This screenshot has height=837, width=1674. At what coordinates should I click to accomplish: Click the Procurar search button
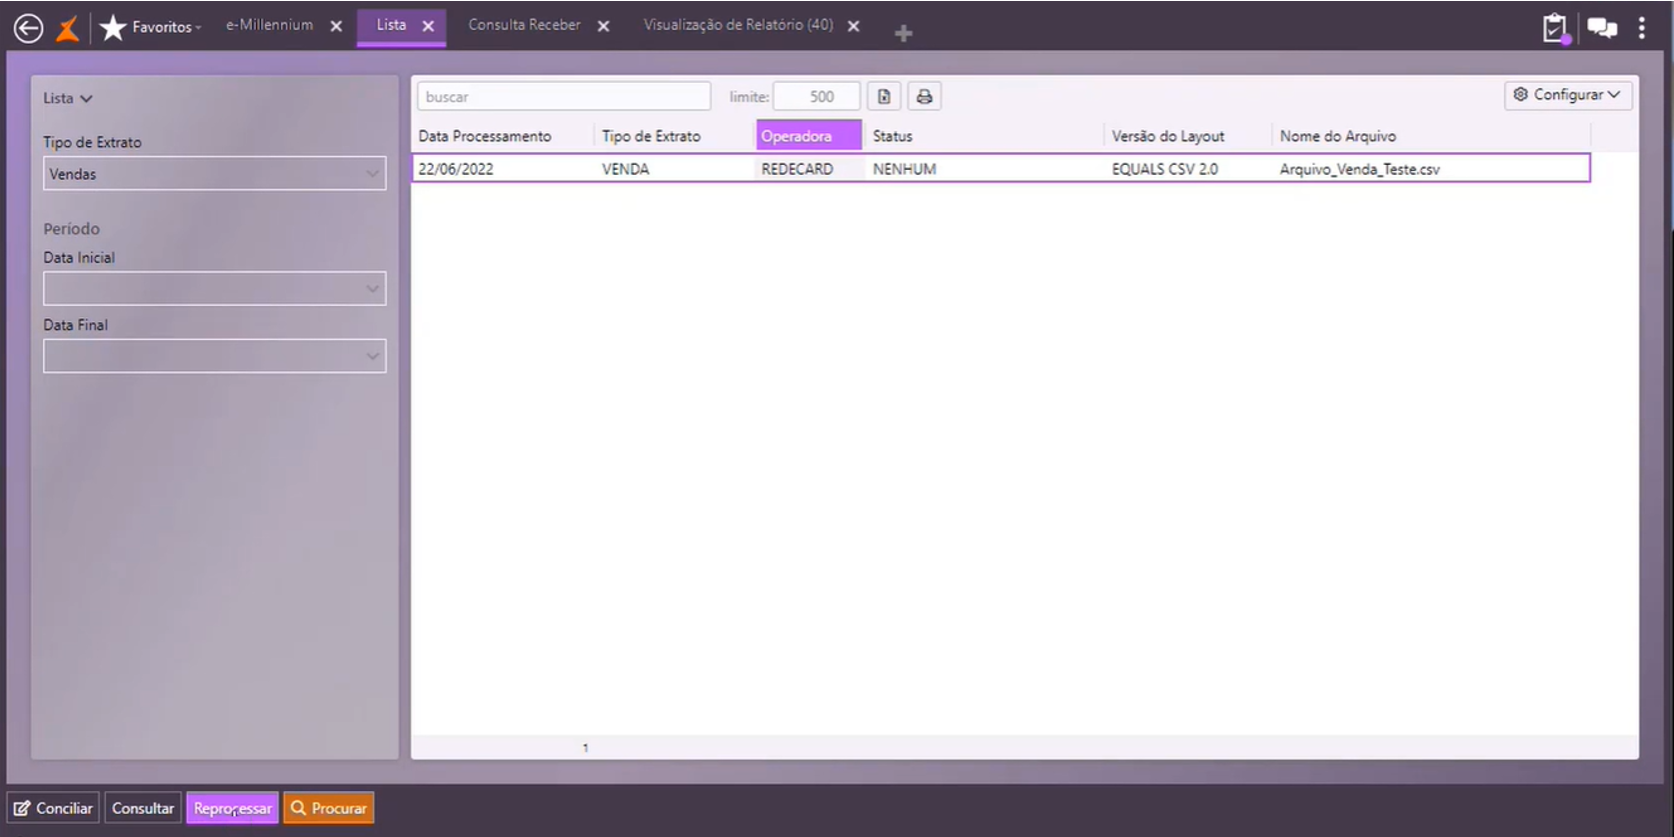pos(329,808)
